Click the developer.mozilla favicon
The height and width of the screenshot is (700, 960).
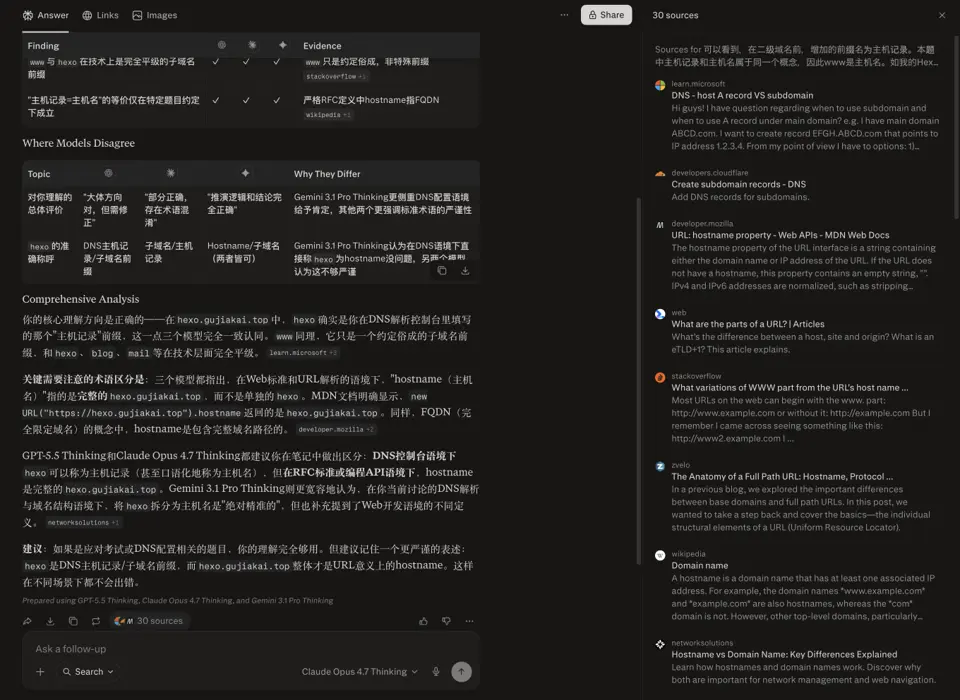pos(660,225)
